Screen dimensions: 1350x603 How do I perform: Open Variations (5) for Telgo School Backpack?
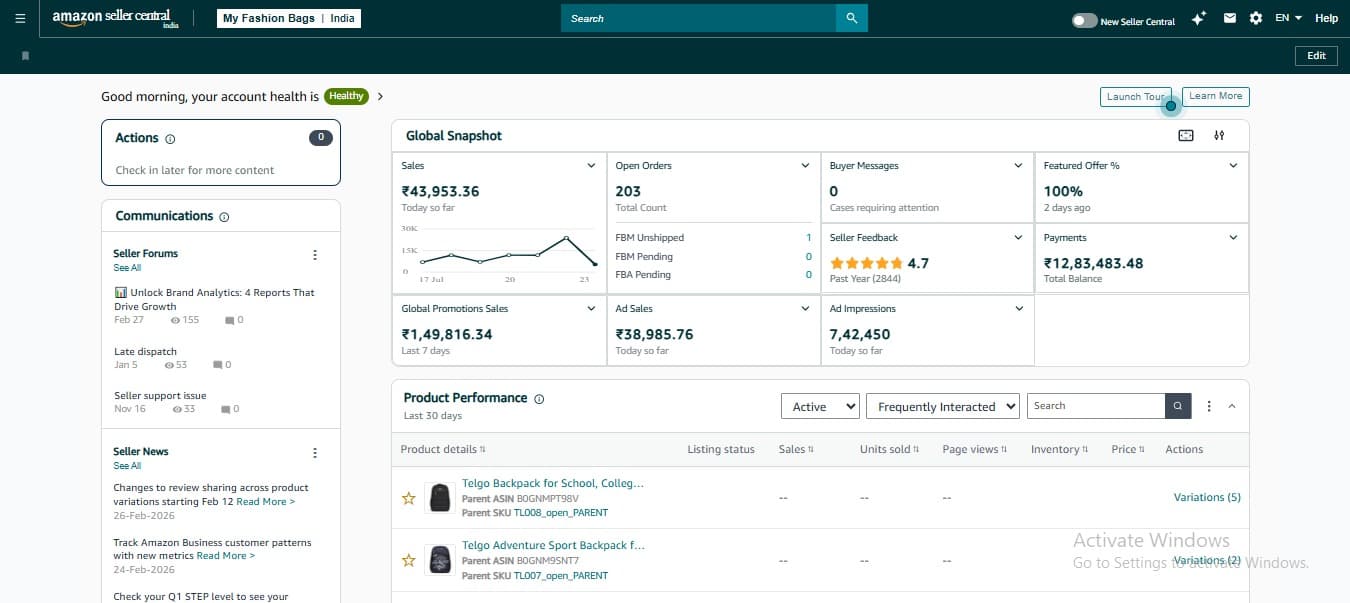[x=1207, y=498]
